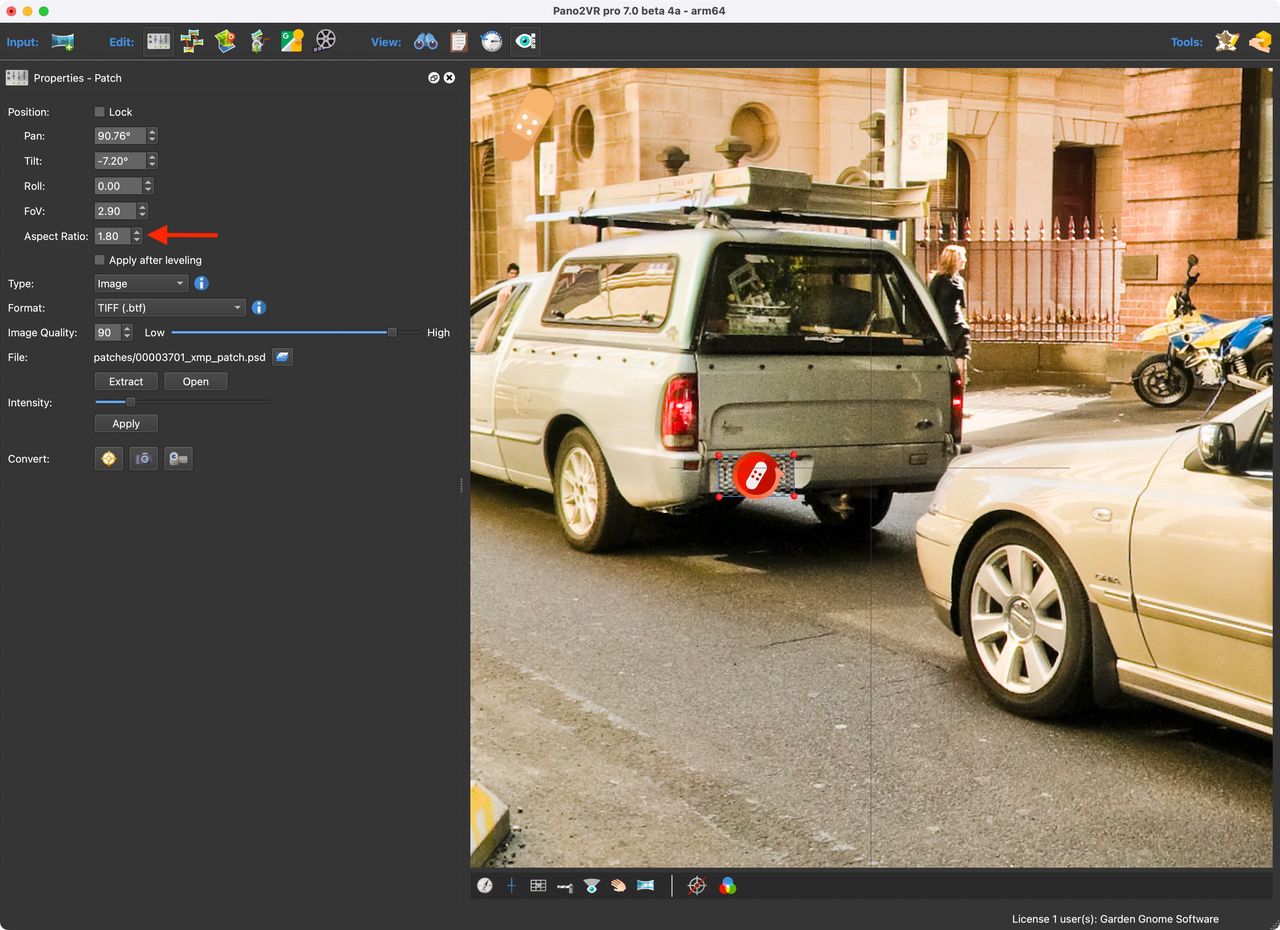The image size is (1280, 930).
Task: Check the Apply after leveling option
Action: (x=99, y=259)
